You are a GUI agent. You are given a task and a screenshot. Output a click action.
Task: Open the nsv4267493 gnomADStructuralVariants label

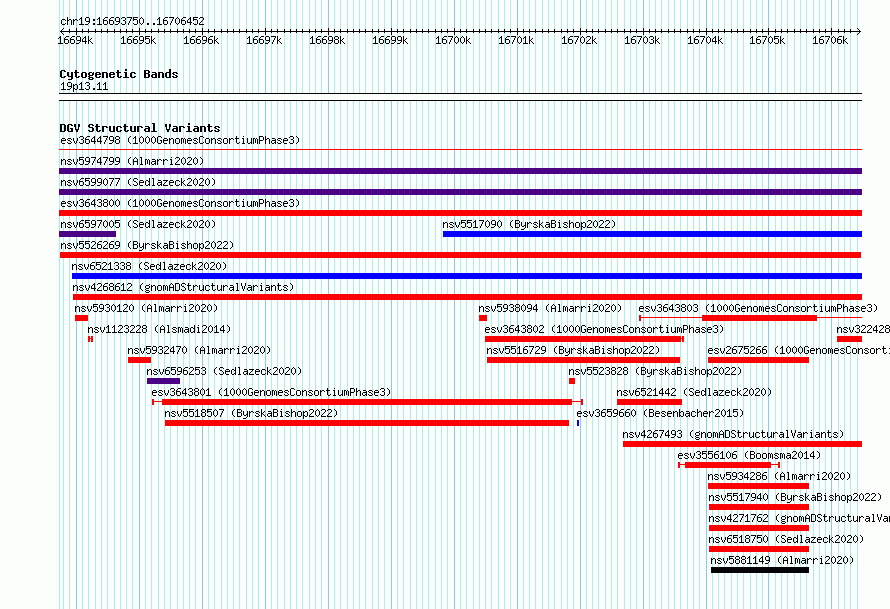tap(733, 434)
